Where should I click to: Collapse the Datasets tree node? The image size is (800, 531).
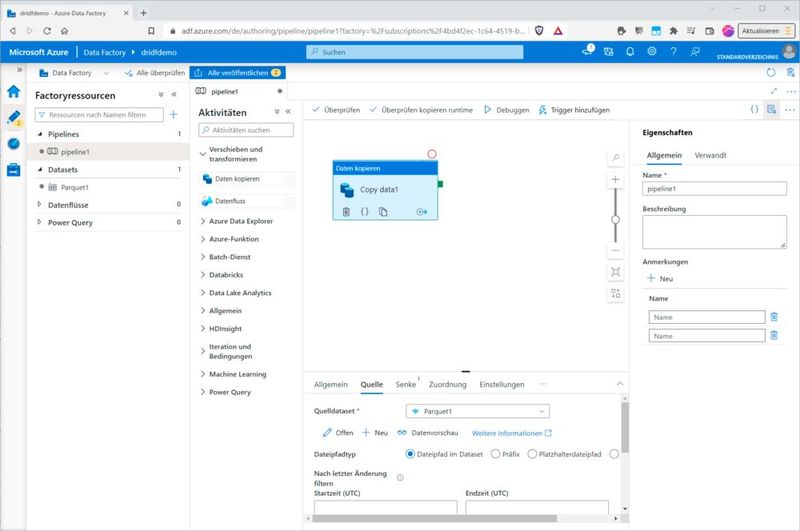click(x=40, y=169)
